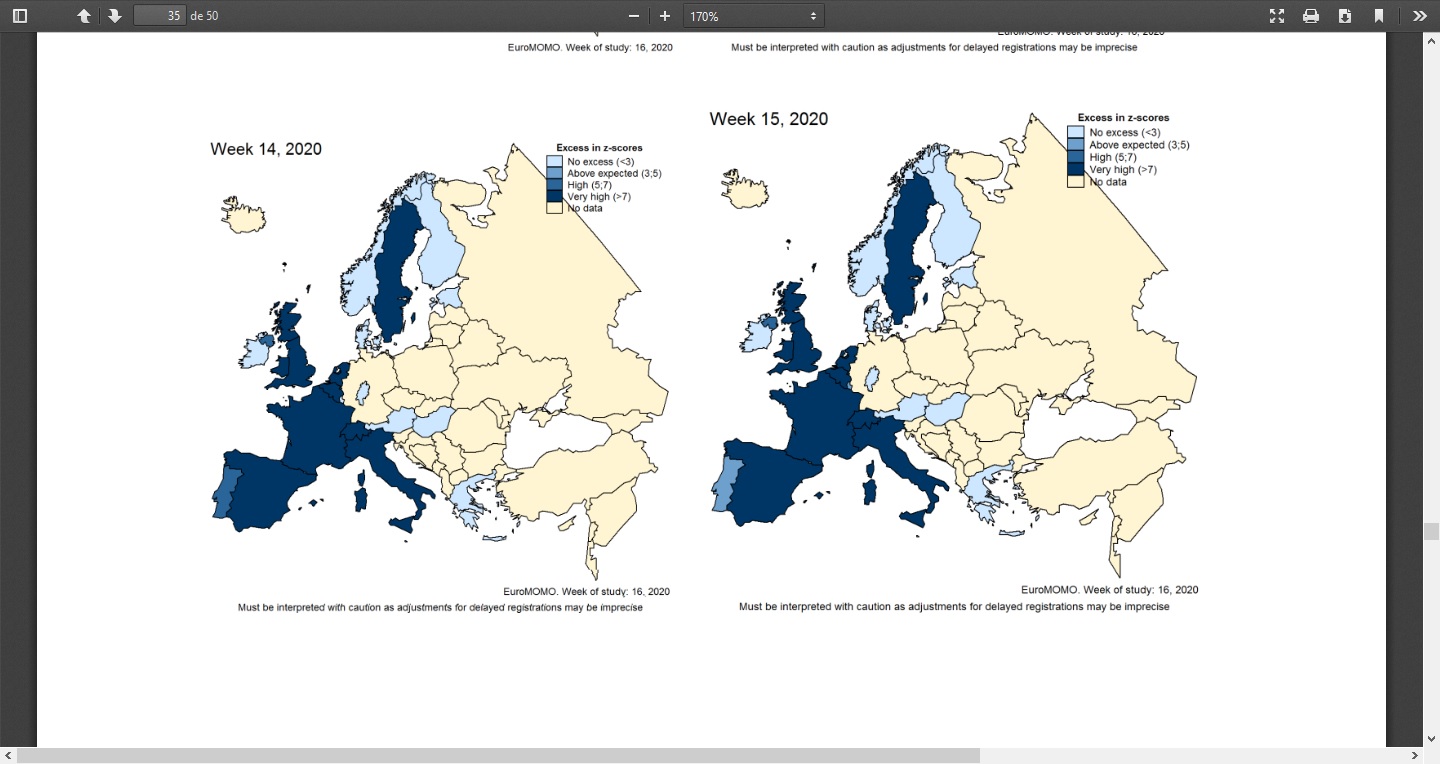Open the 170% zoom level dropdown
This screenshot has width=1440, height=764.
point(754,16)
